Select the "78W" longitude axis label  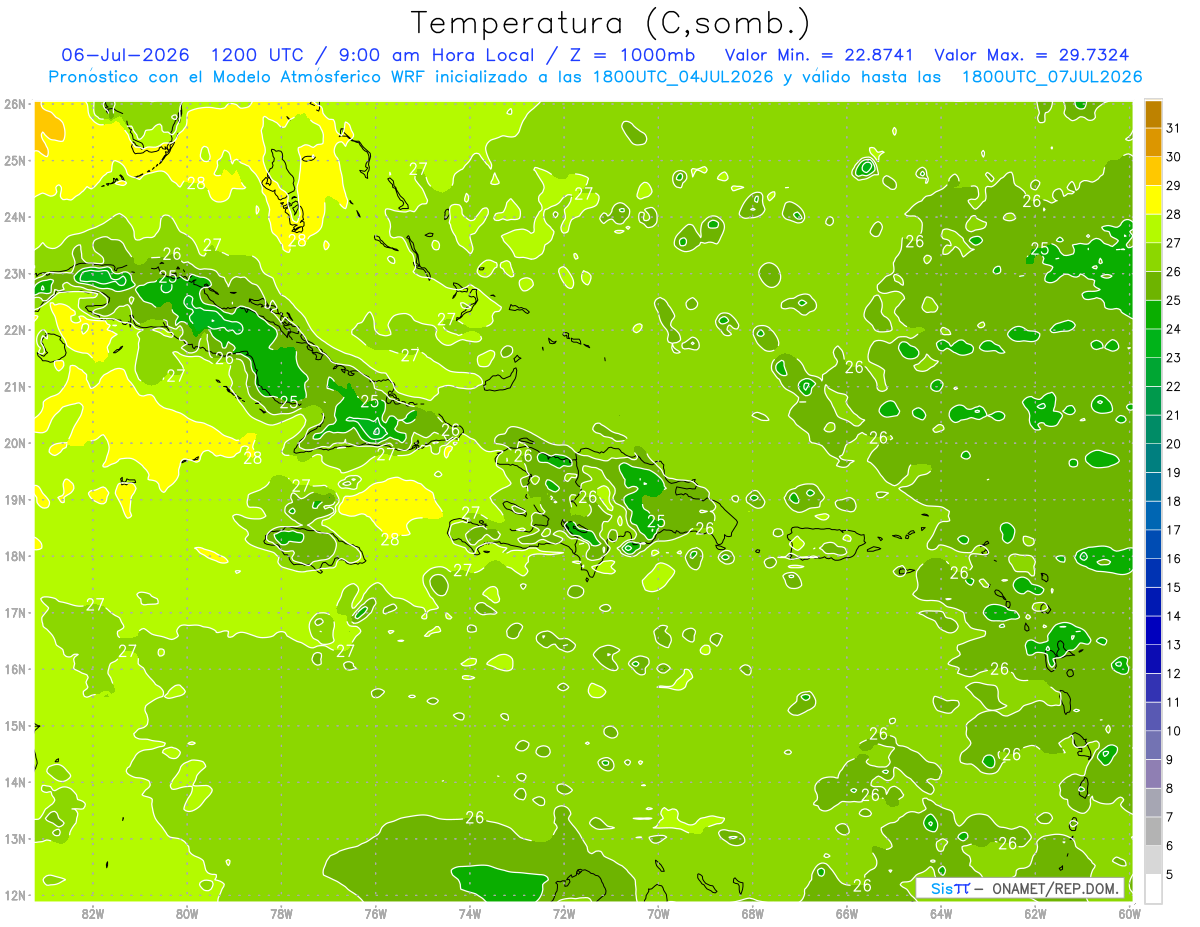(281, 913)
